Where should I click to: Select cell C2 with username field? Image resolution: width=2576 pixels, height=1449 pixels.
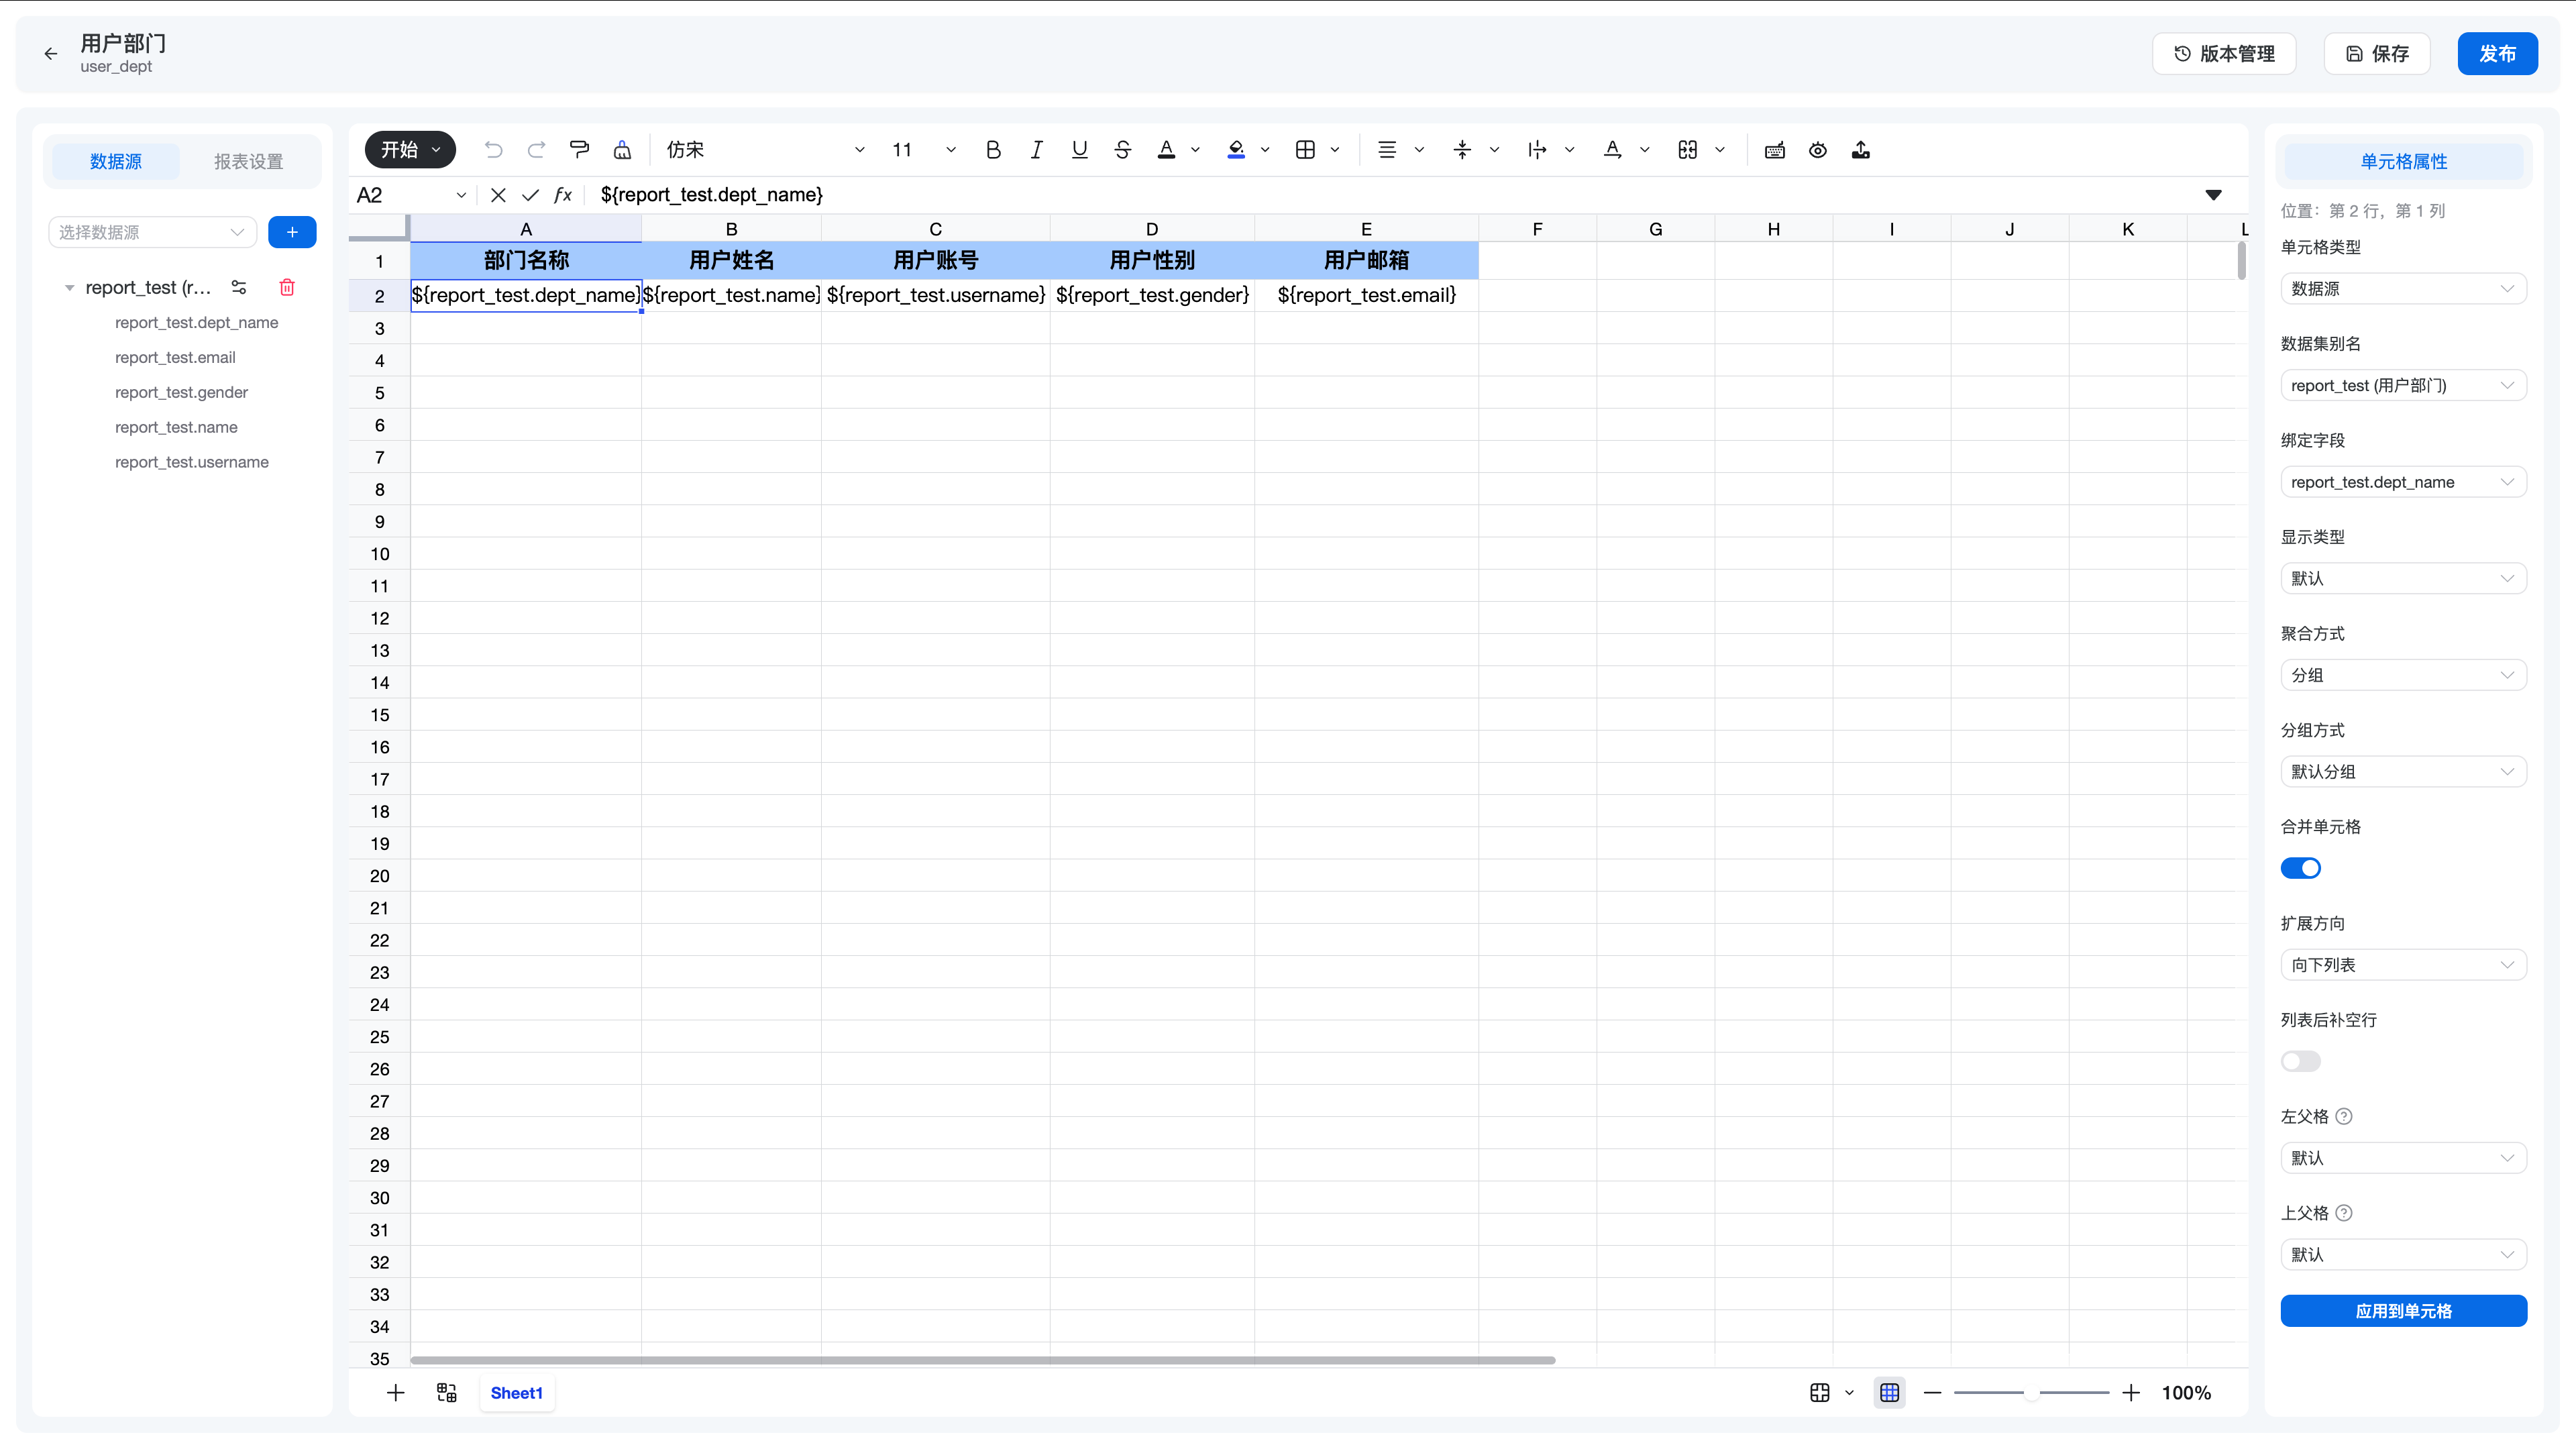(935, 295)
